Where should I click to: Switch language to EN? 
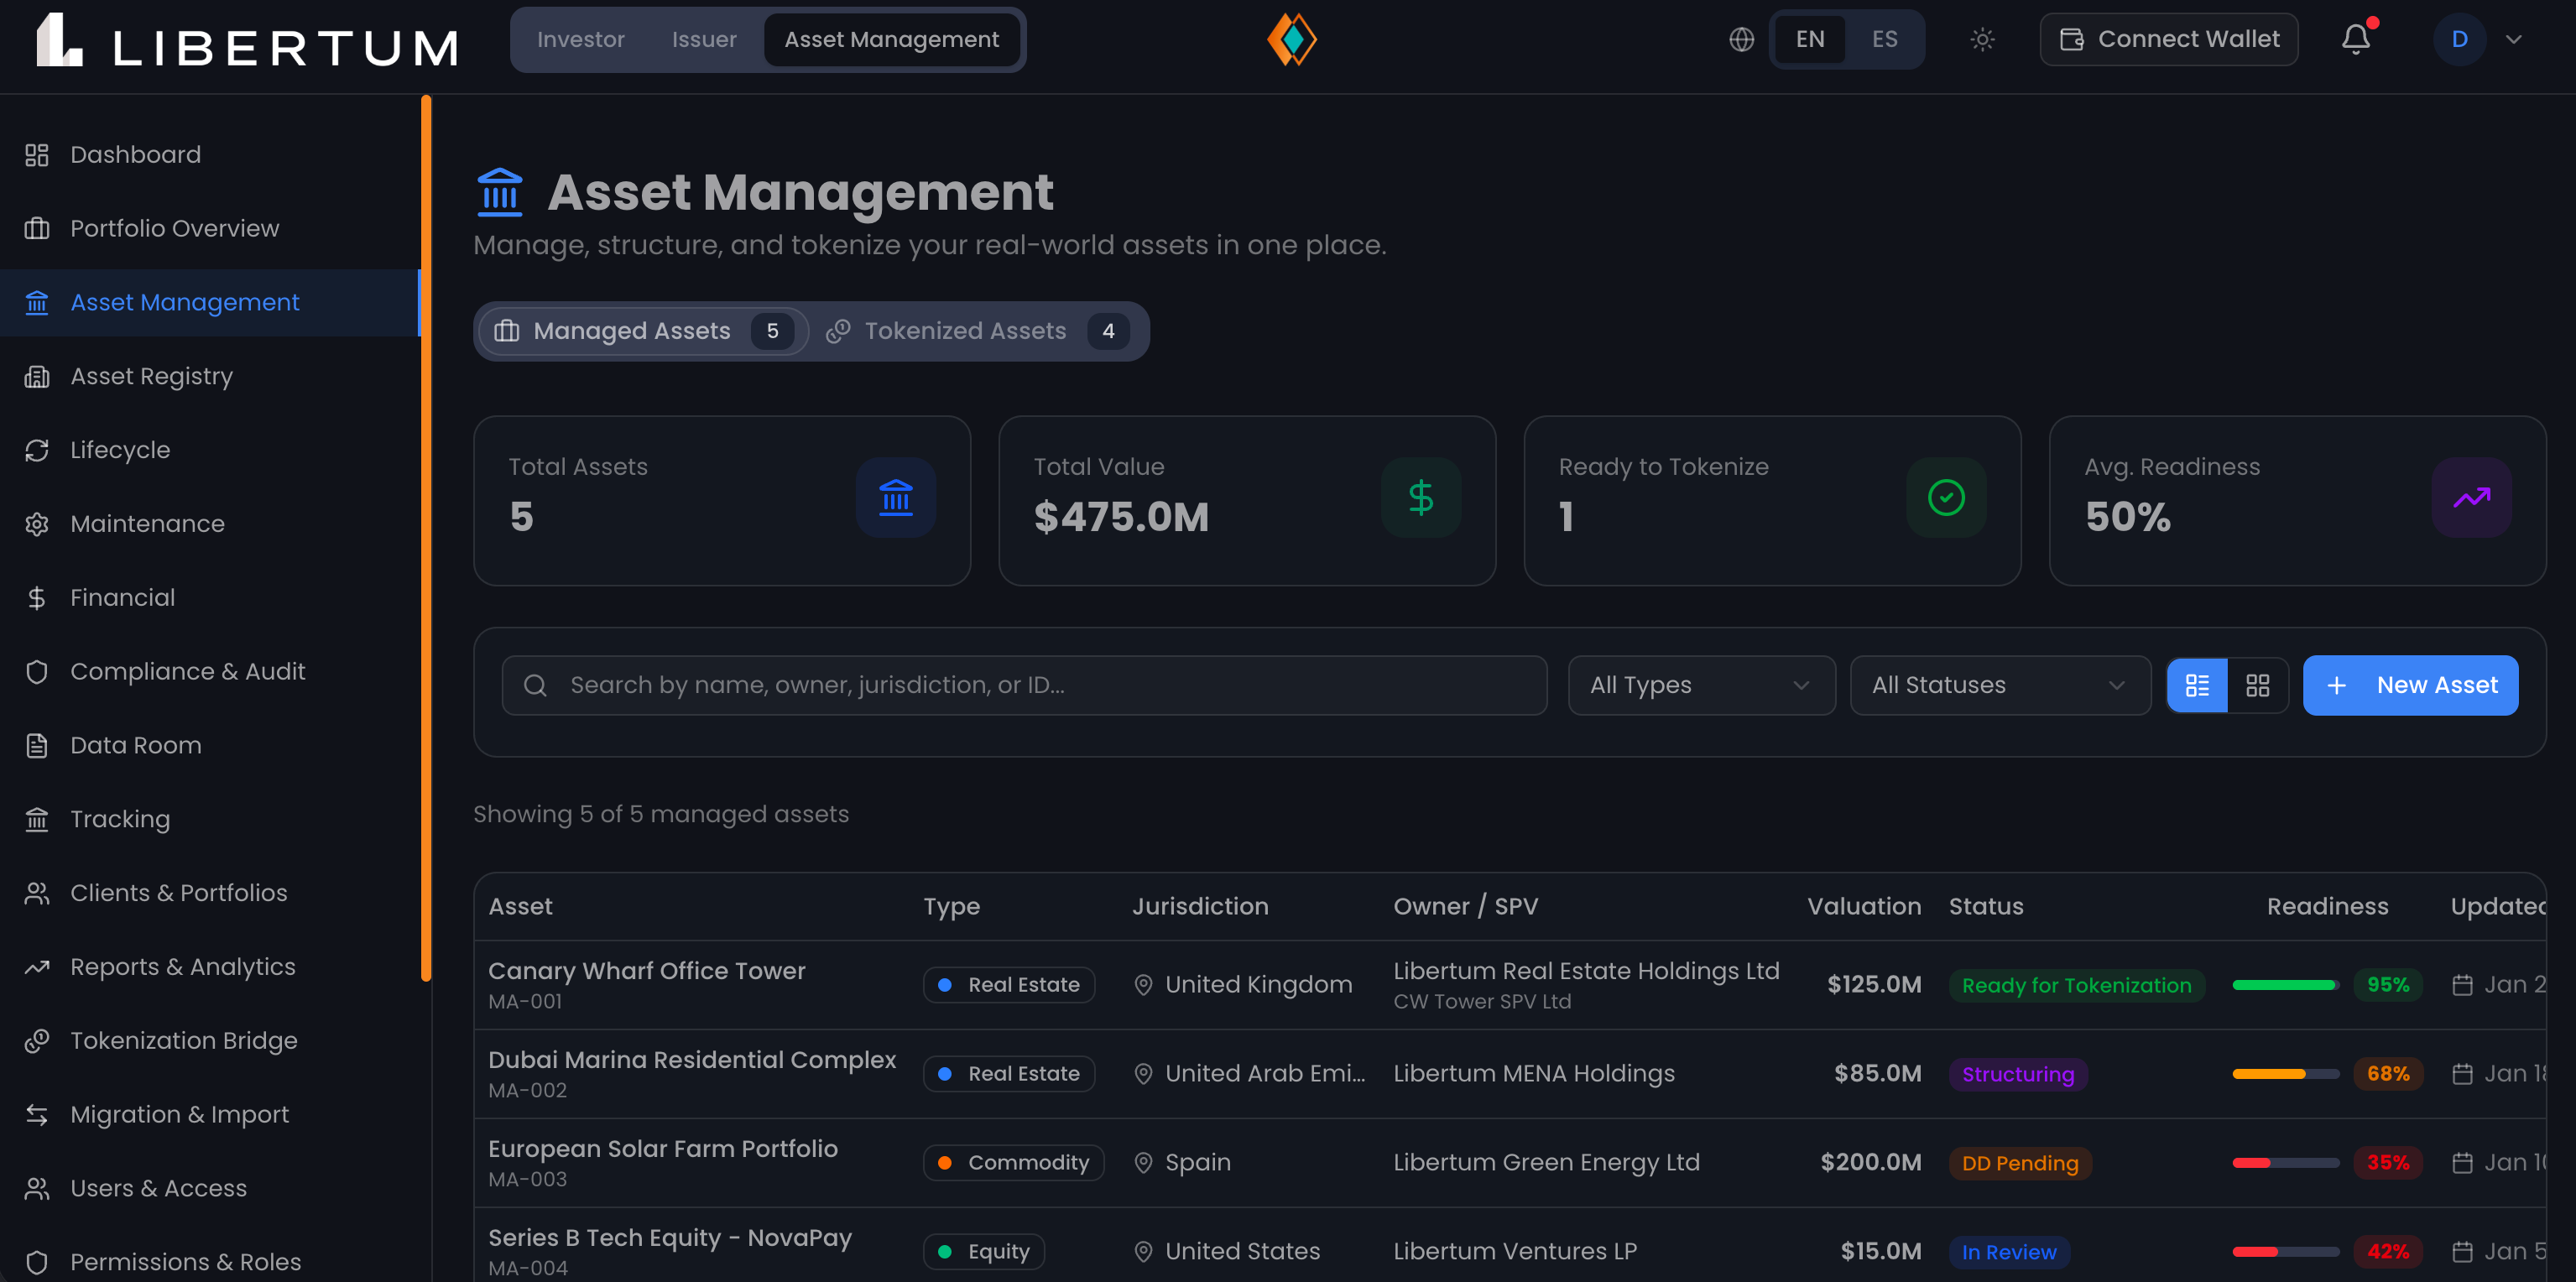coord(1810,39)
